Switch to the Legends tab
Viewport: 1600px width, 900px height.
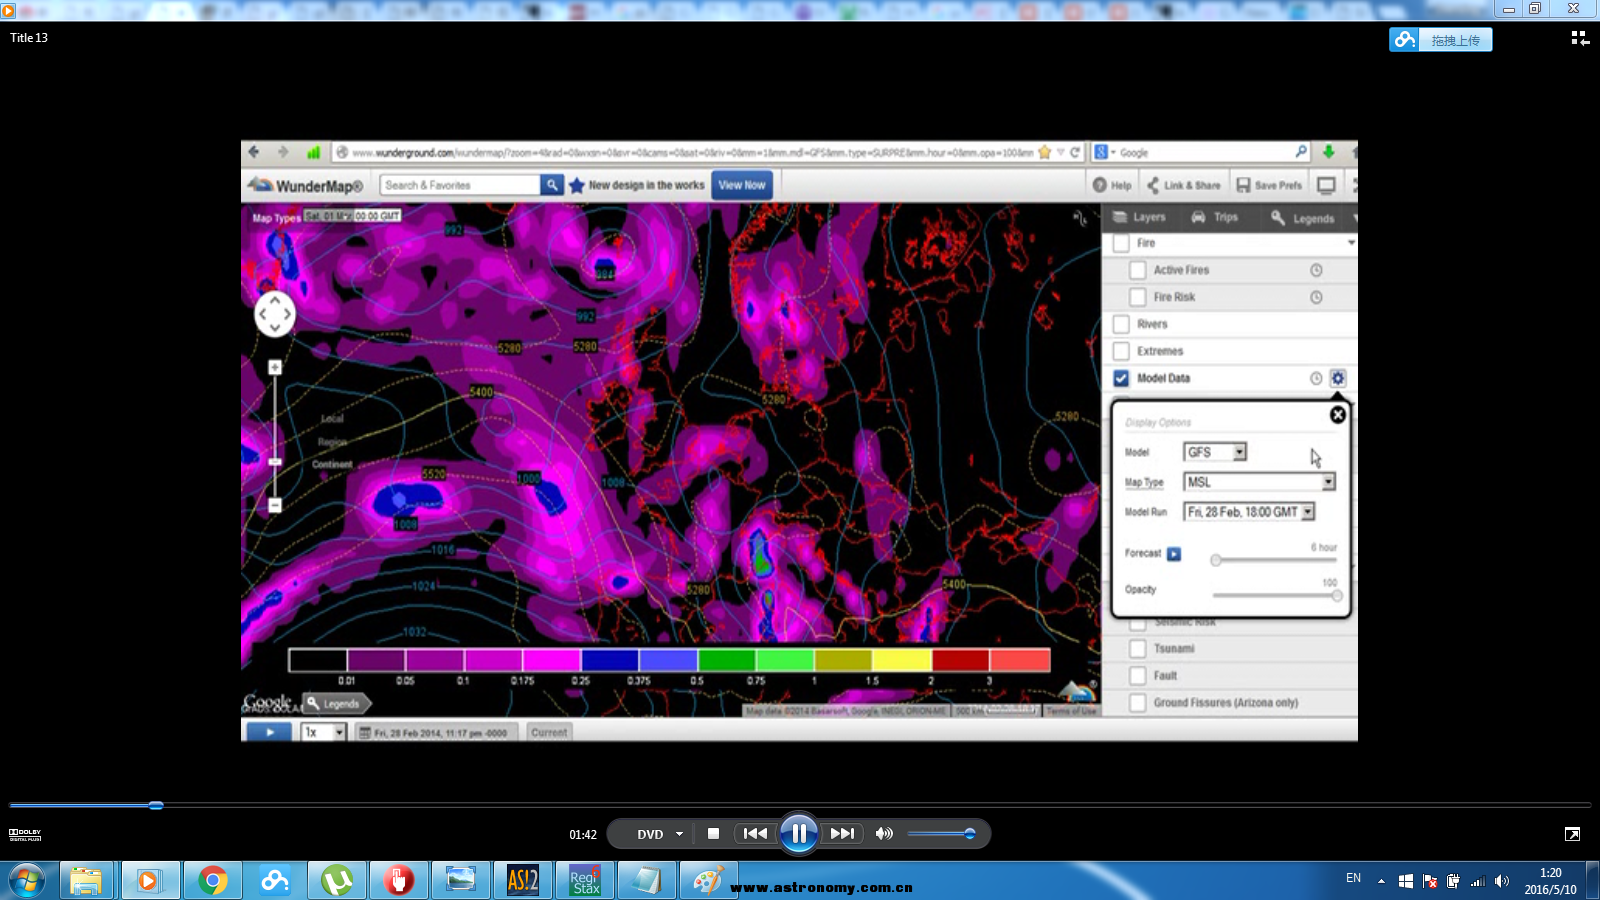(x=1303, y=218)
